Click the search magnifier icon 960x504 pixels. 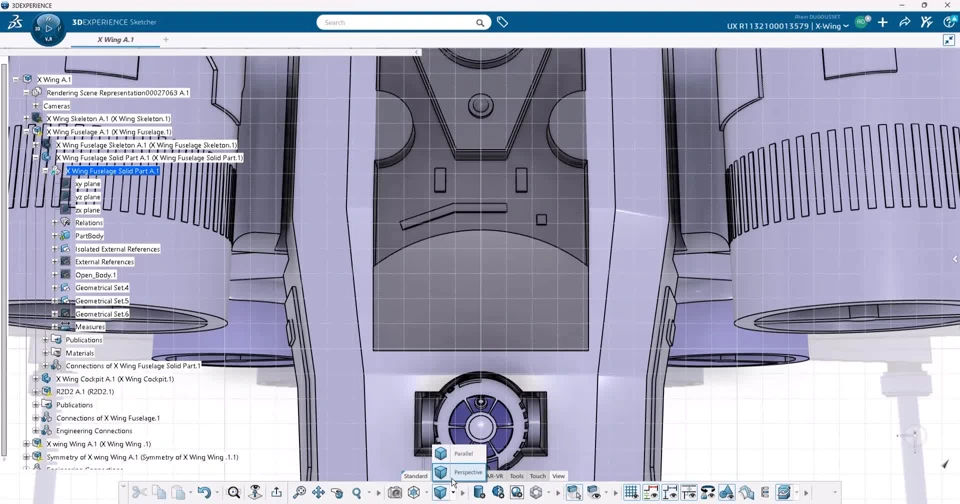pos(480,23)
